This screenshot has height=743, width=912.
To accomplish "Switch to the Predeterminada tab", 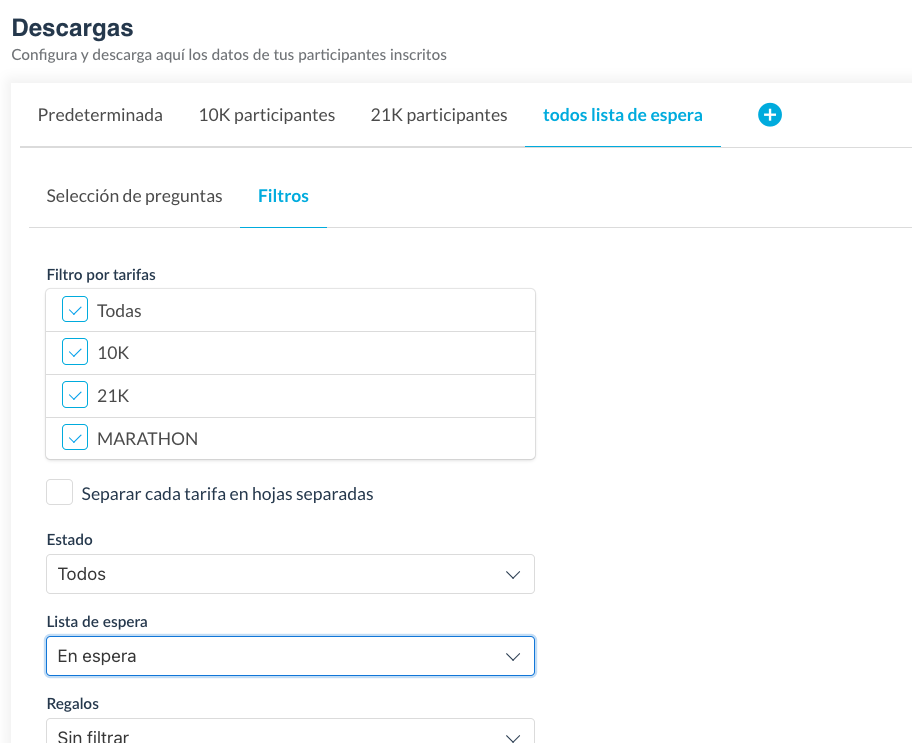I will coord(100,115).
